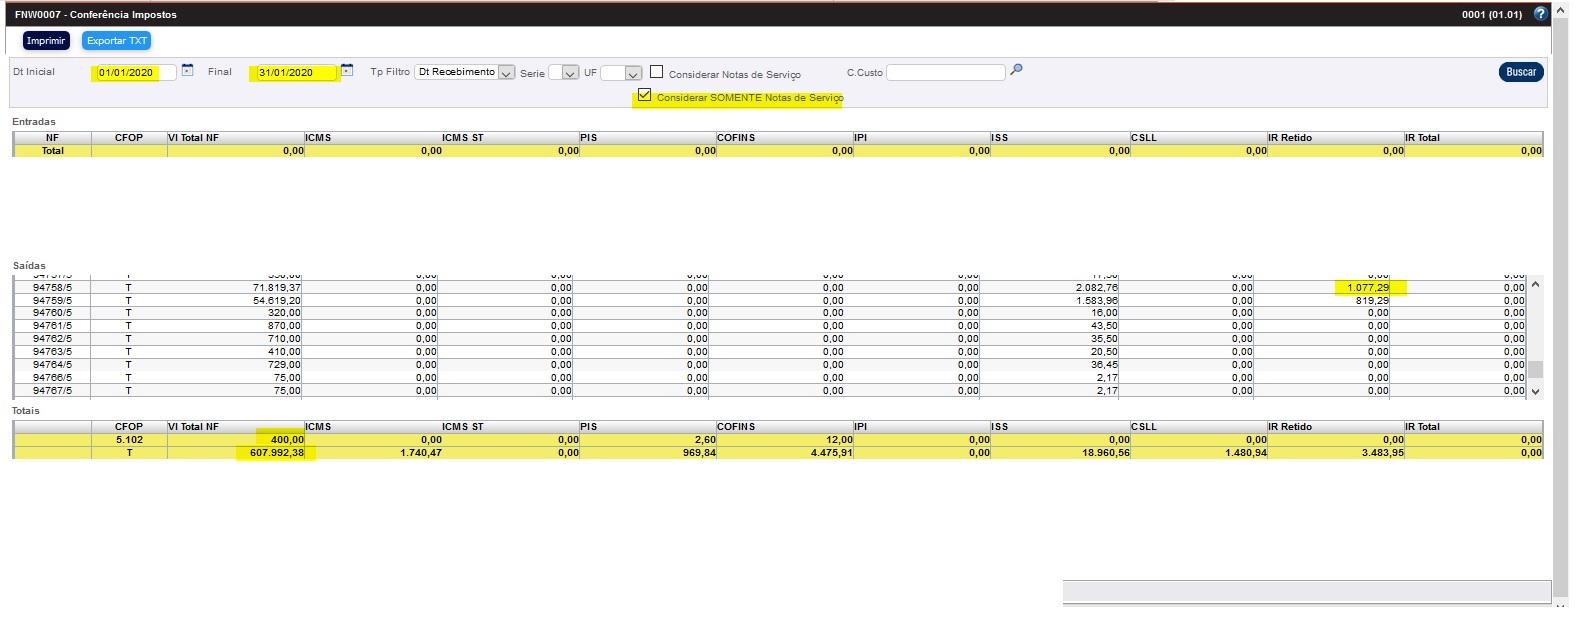Click the Final date field
This screenshot has height=622, width=1578.
294,72
